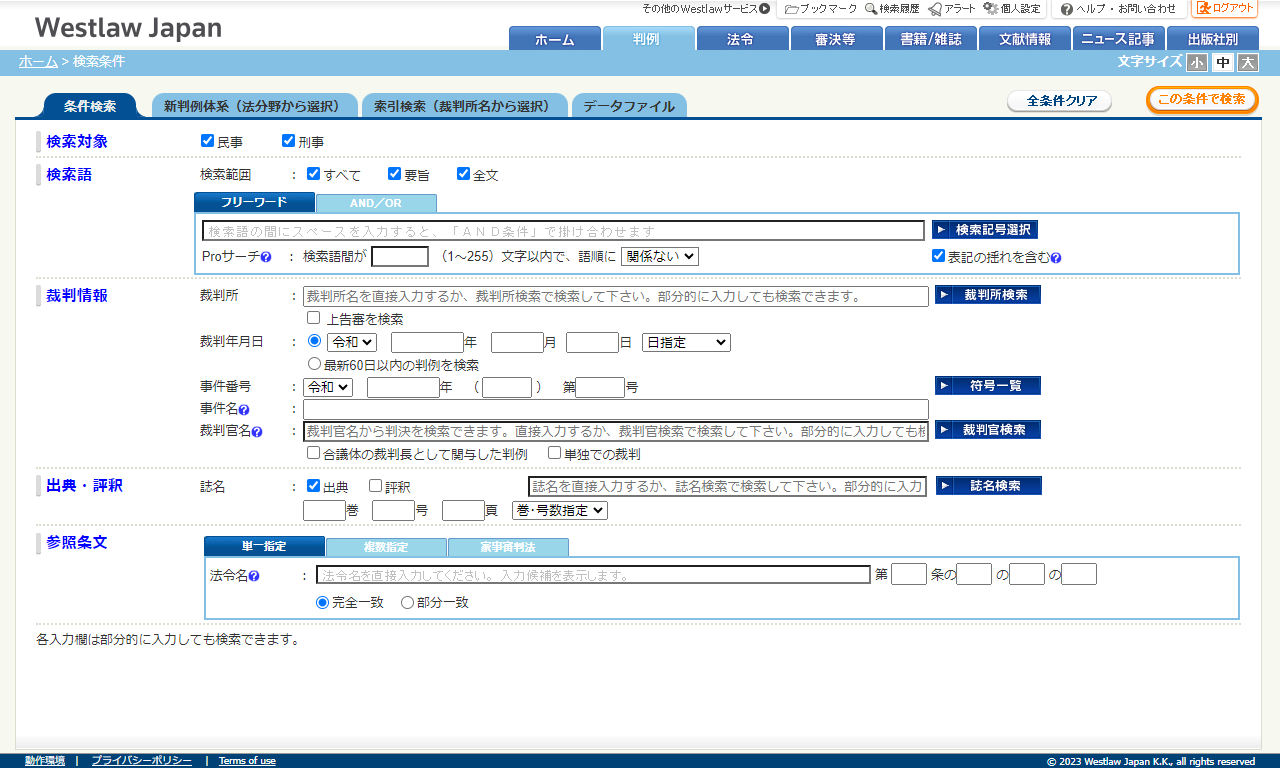
Task: Click 誌名検索 button
Action: pyautogui.click(x=989, y=486)
